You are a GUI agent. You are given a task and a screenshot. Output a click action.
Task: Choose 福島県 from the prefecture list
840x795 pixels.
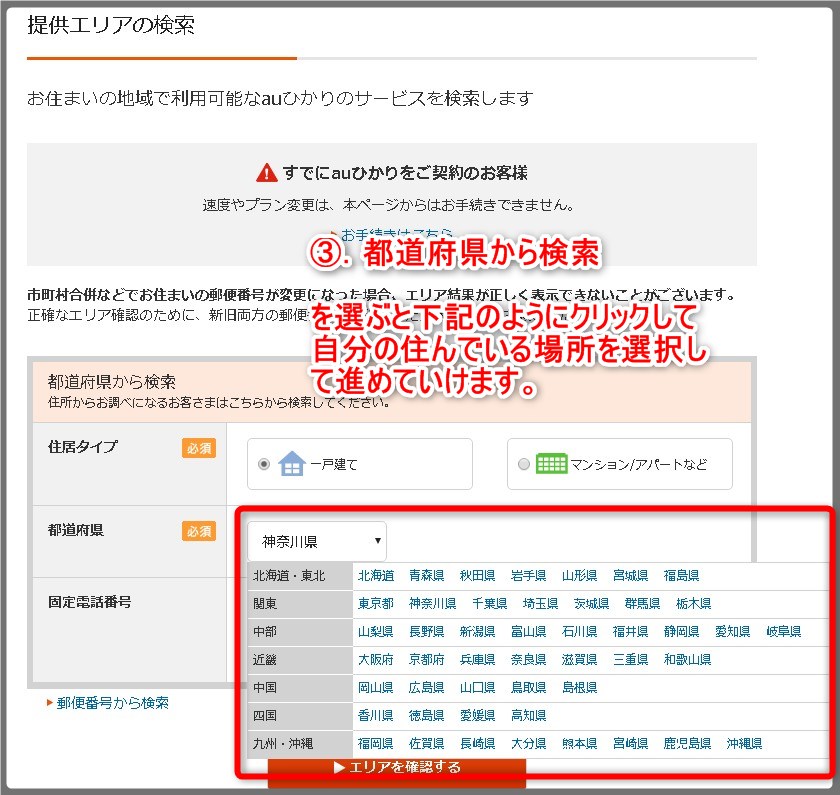681,575
